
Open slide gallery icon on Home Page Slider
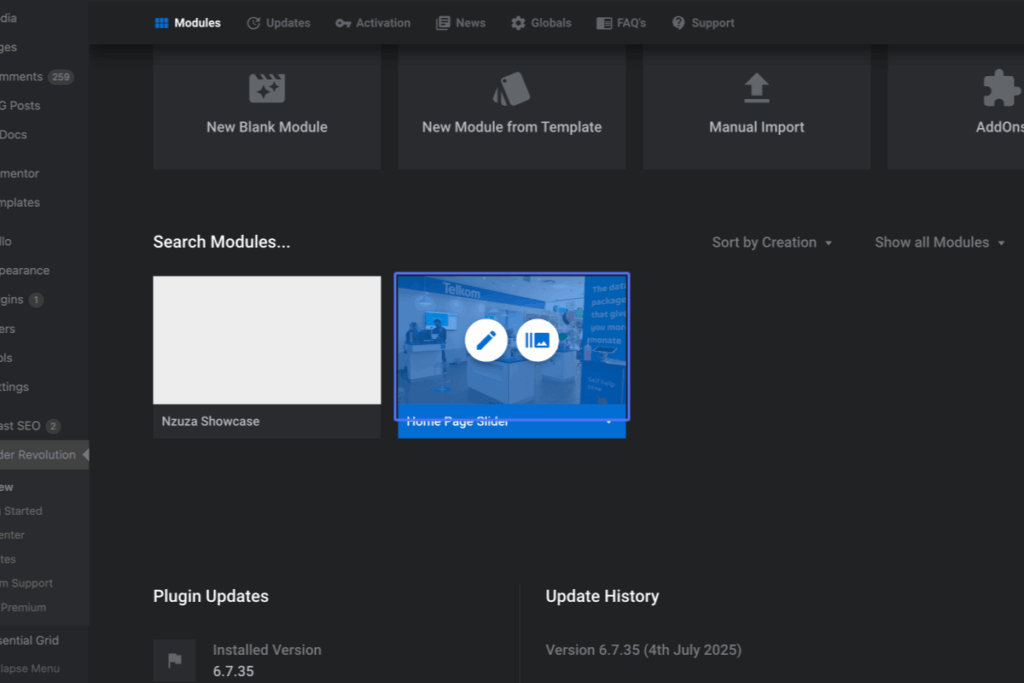pos(537,340)
